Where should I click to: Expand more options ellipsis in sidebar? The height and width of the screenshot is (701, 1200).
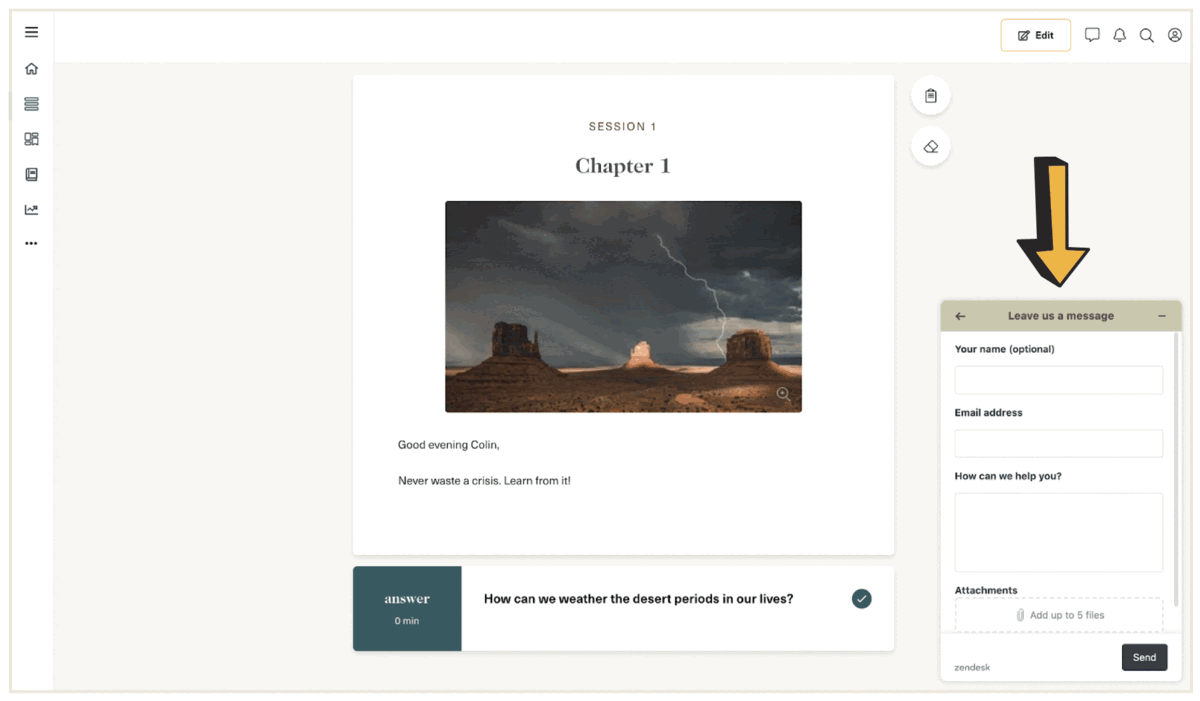coord(31,243)
